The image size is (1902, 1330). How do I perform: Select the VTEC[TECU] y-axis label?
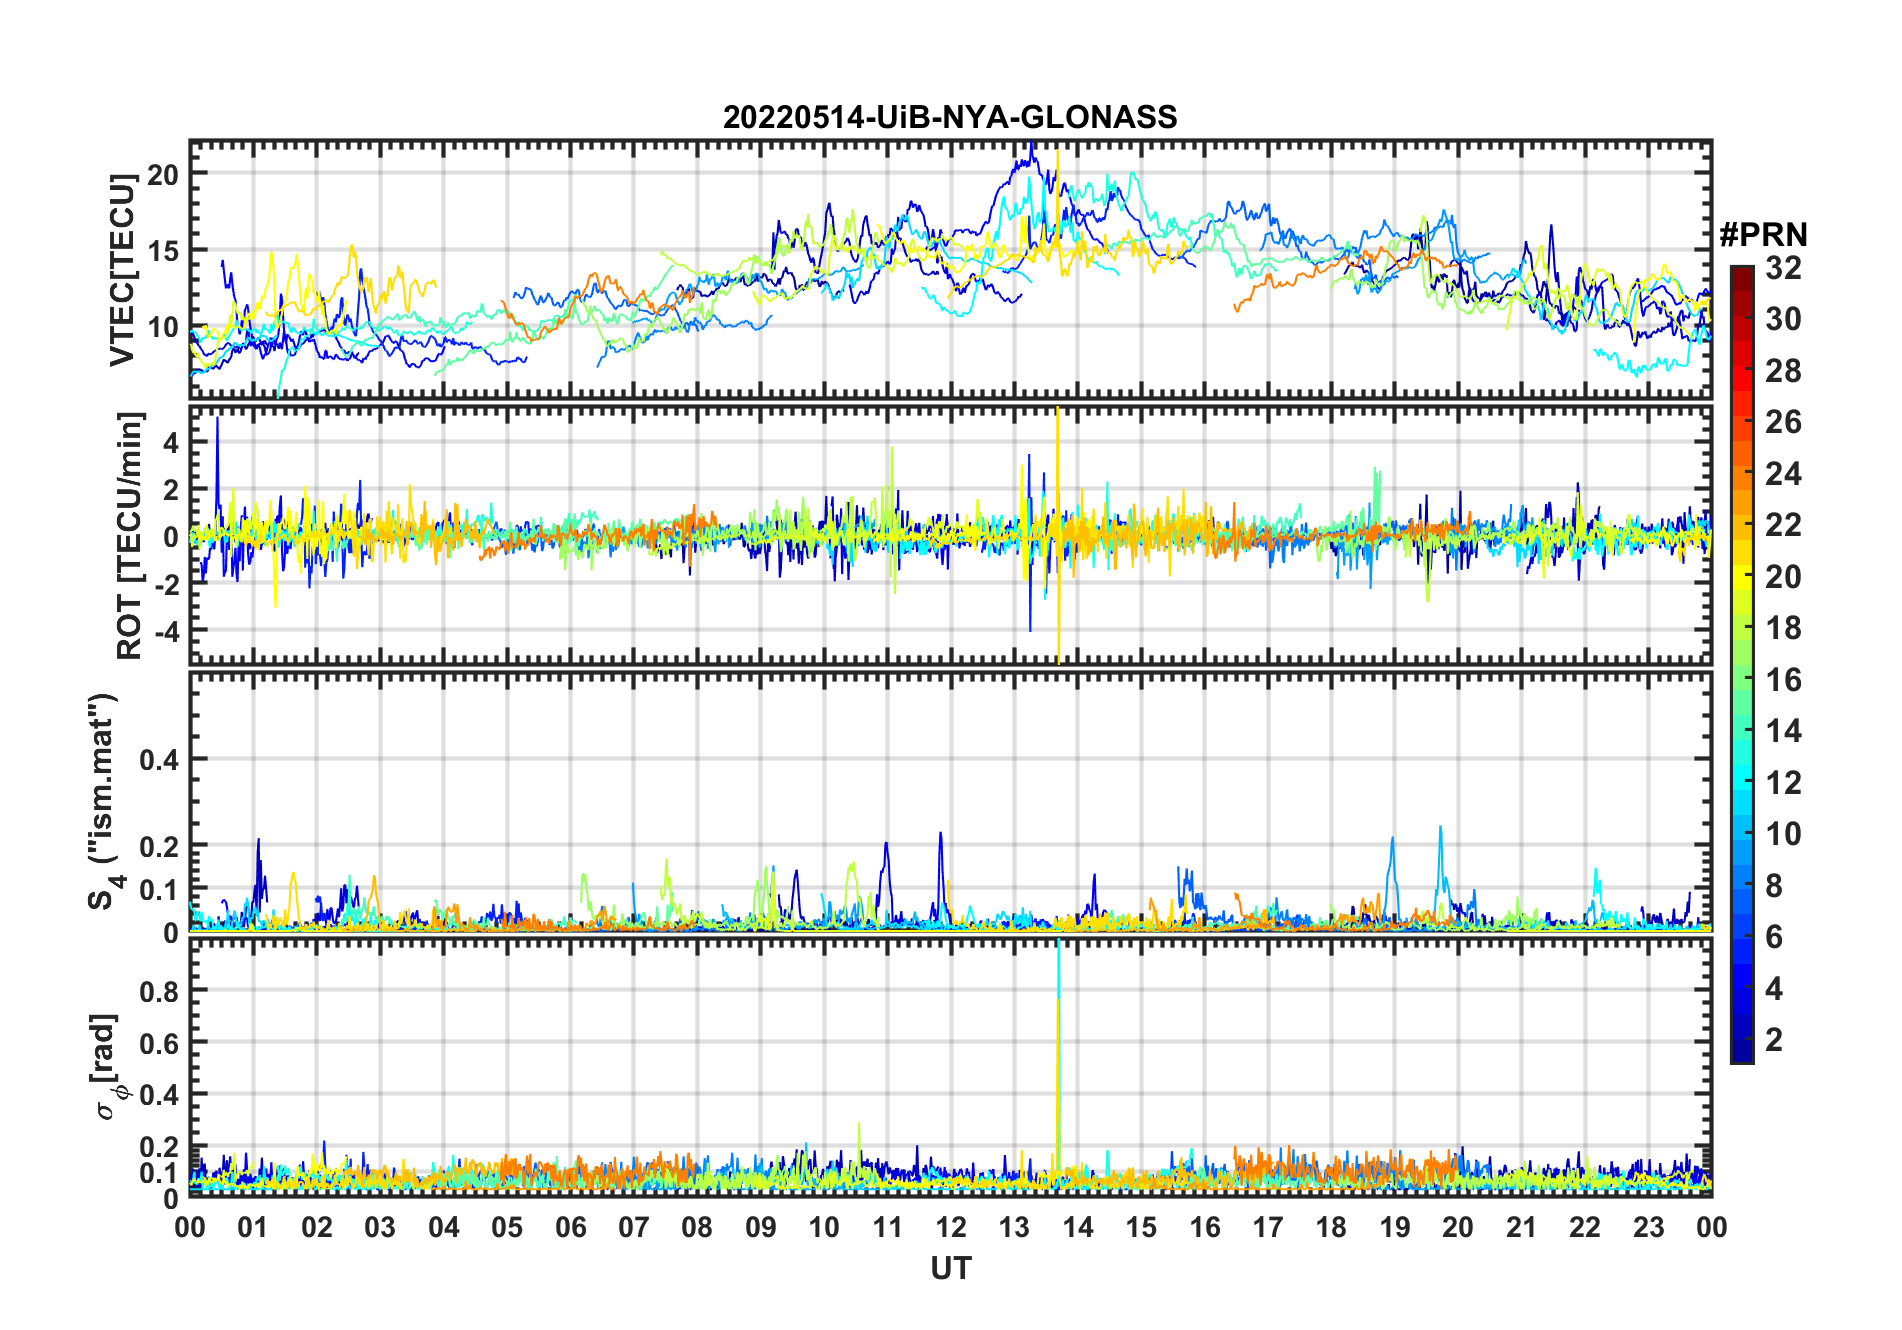click(122, 270)
